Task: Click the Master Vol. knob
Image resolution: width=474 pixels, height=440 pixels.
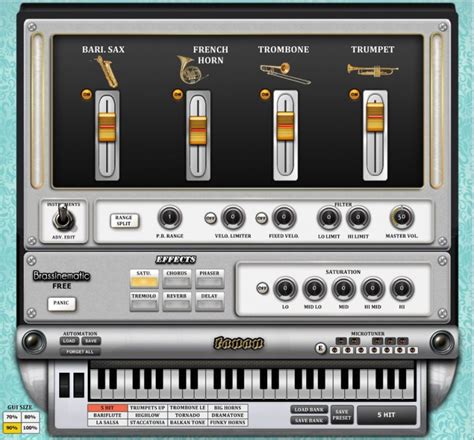Action: [x=402, y=217]
